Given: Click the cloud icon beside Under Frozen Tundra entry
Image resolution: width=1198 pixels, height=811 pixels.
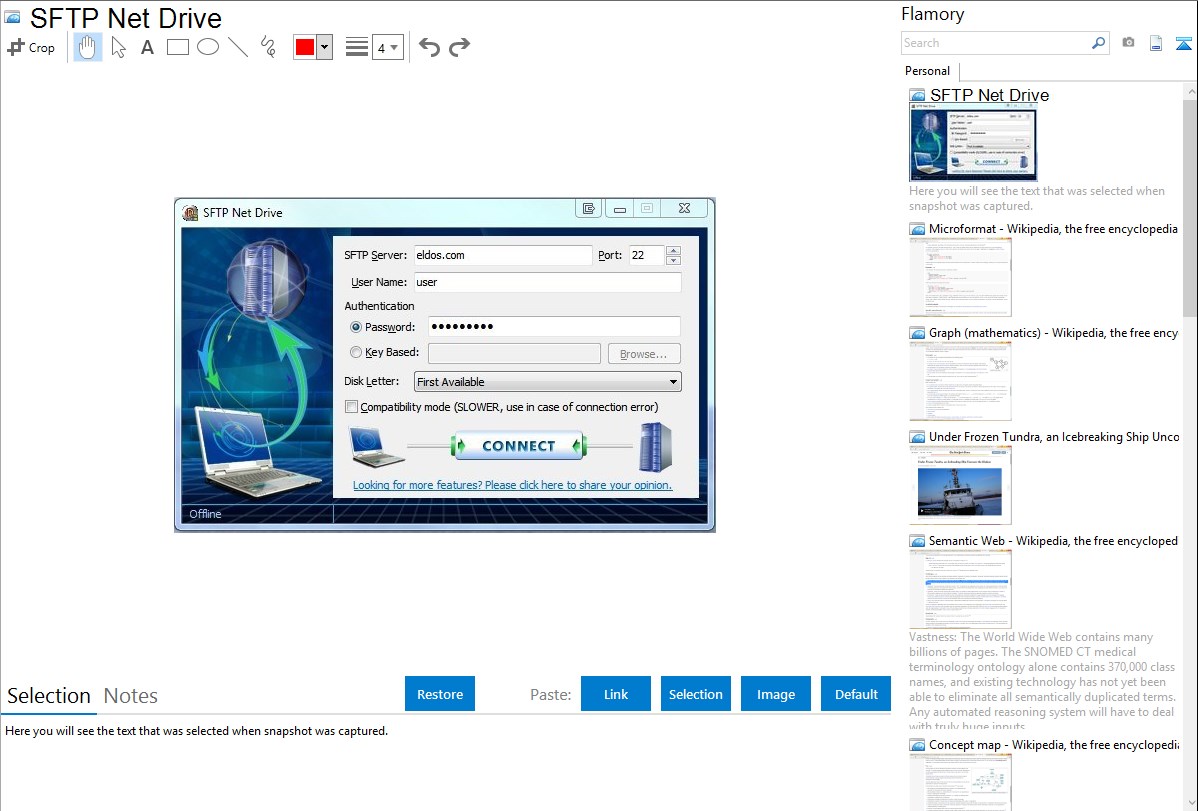Looking at the screenshot, I should [917, 437].
